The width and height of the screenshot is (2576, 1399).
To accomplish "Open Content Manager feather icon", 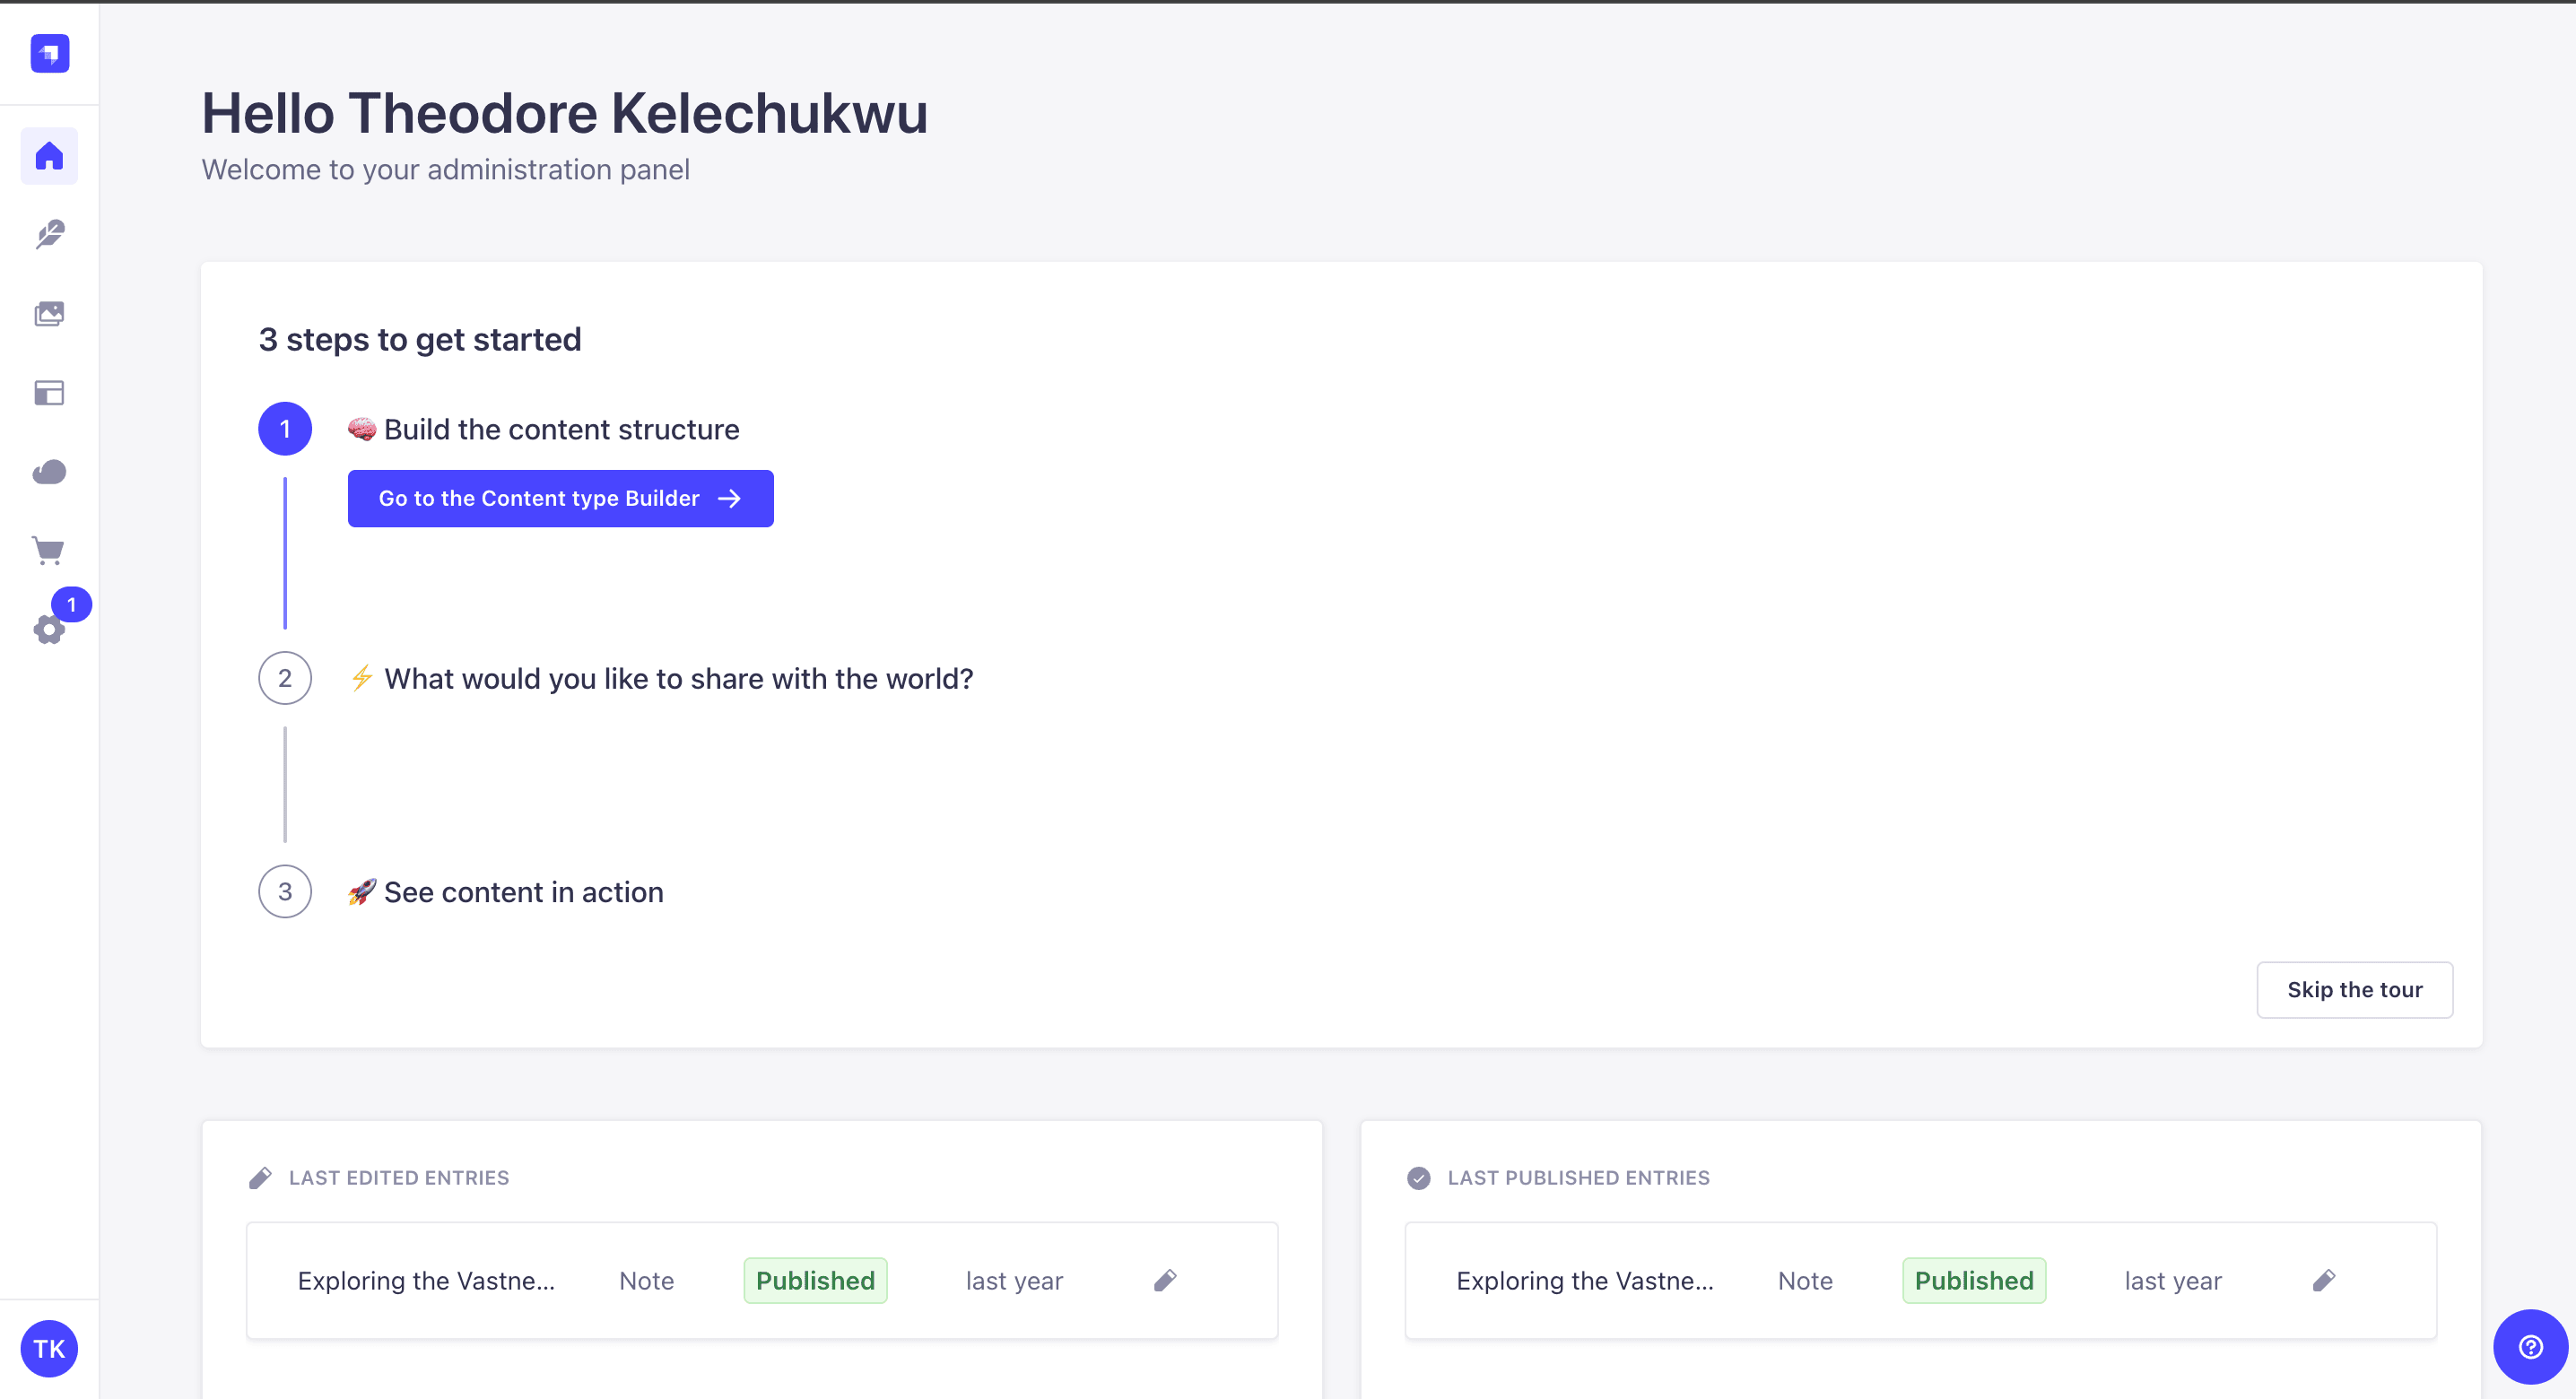I will (x=49, y=235).
